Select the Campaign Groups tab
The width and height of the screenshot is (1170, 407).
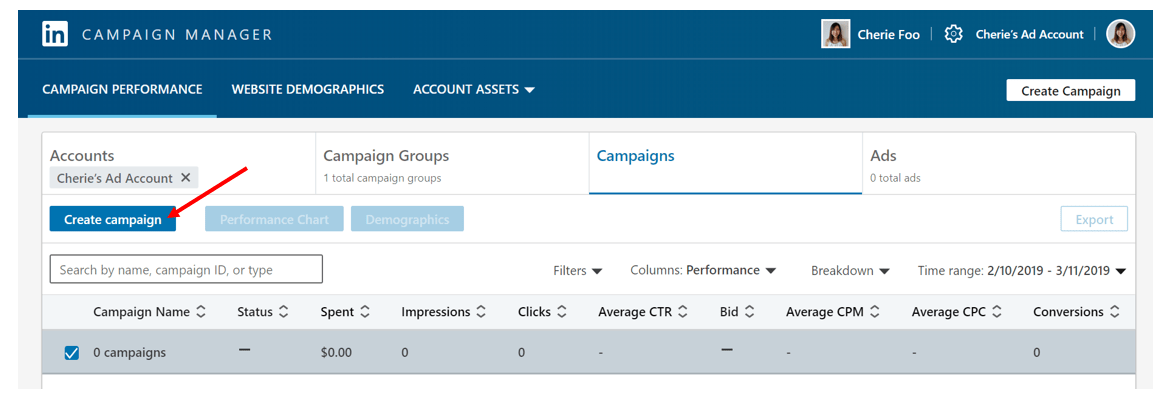click(452, 164)
